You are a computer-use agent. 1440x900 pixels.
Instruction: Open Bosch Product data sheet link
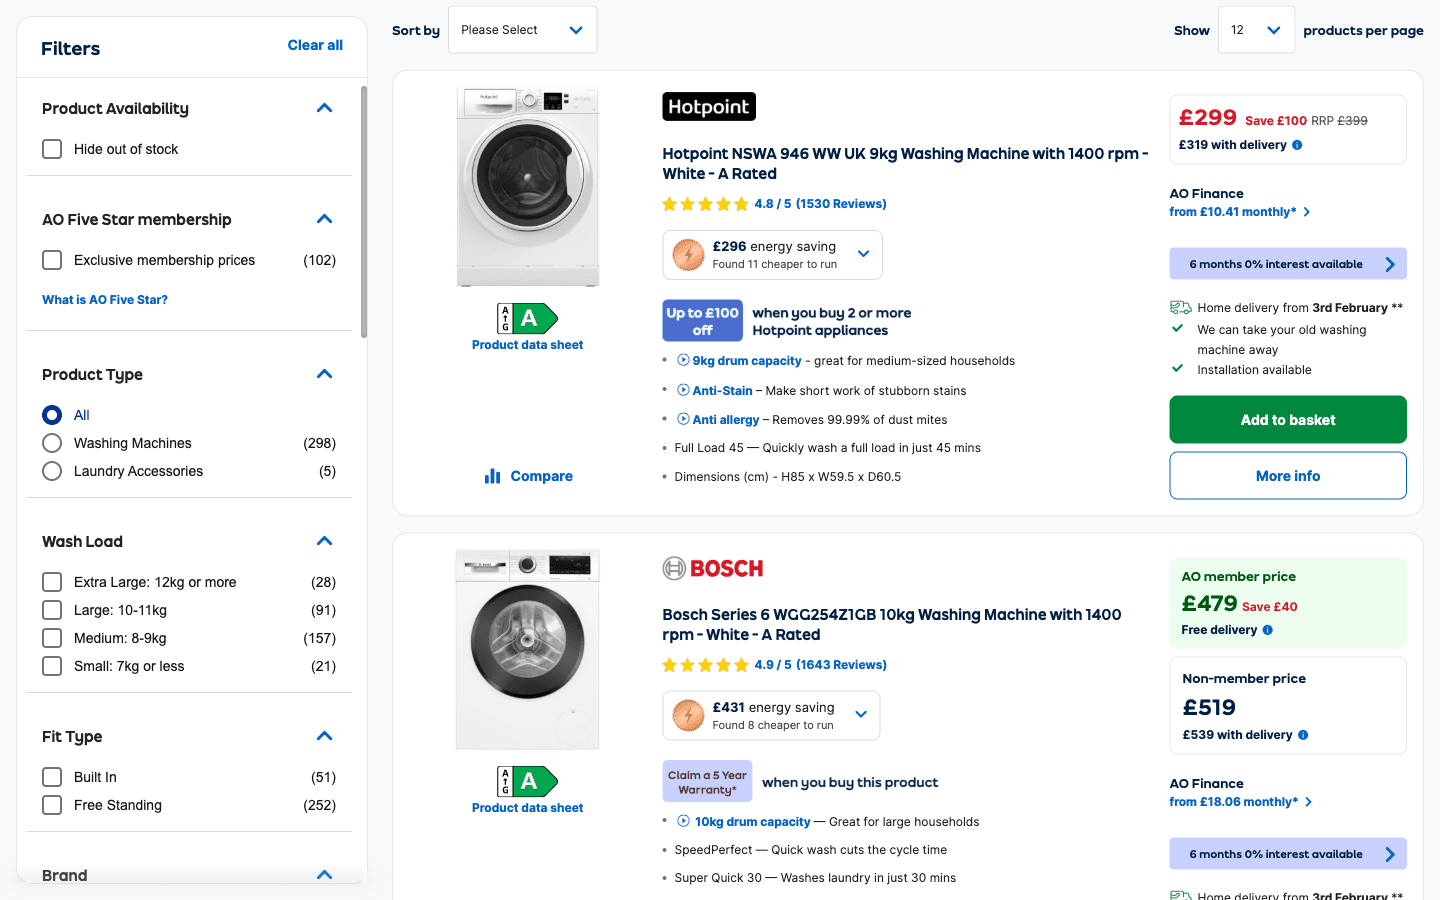(527, 808)
